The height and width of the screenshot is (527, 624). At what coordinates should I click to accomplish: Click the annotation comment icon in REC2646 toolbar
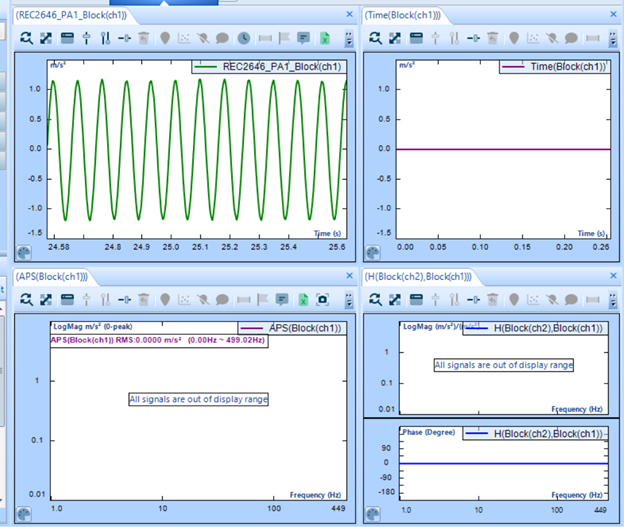coord(304,38)
